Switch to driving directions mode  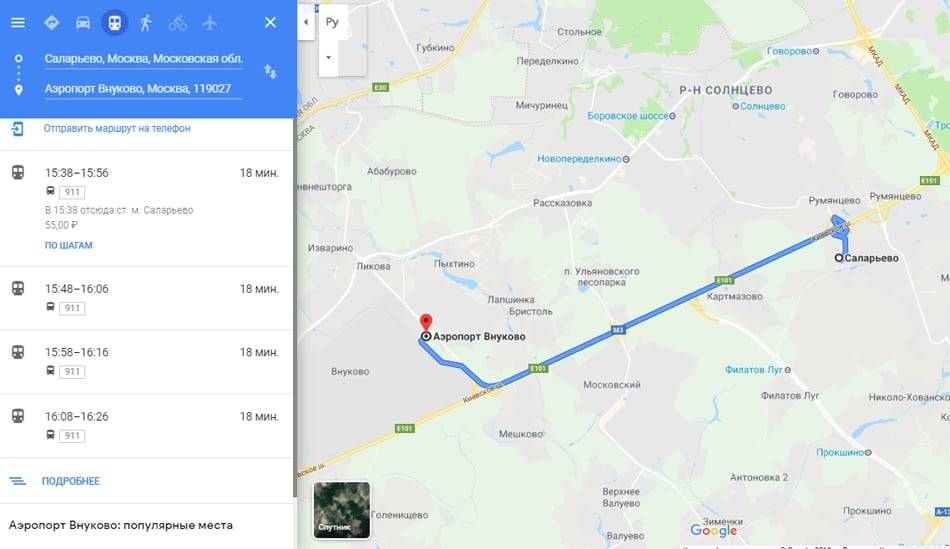[83, 23]
